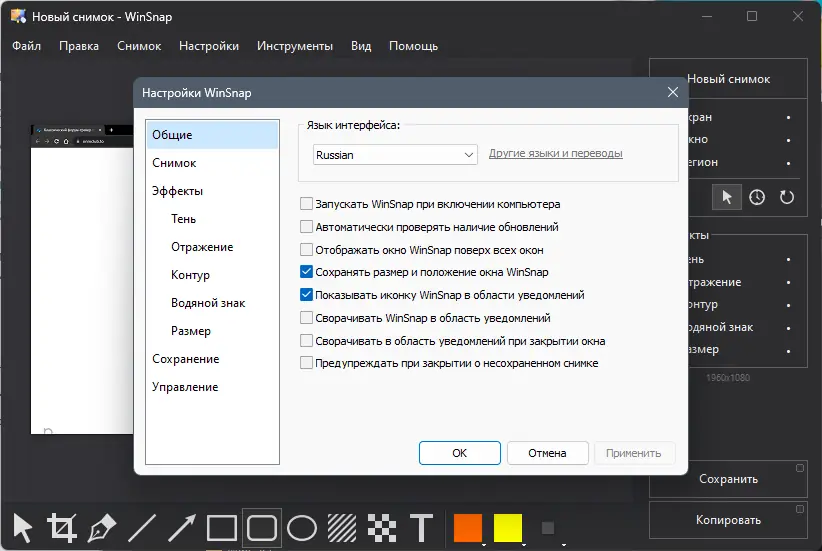Select the Crop tool

[62, 527]
